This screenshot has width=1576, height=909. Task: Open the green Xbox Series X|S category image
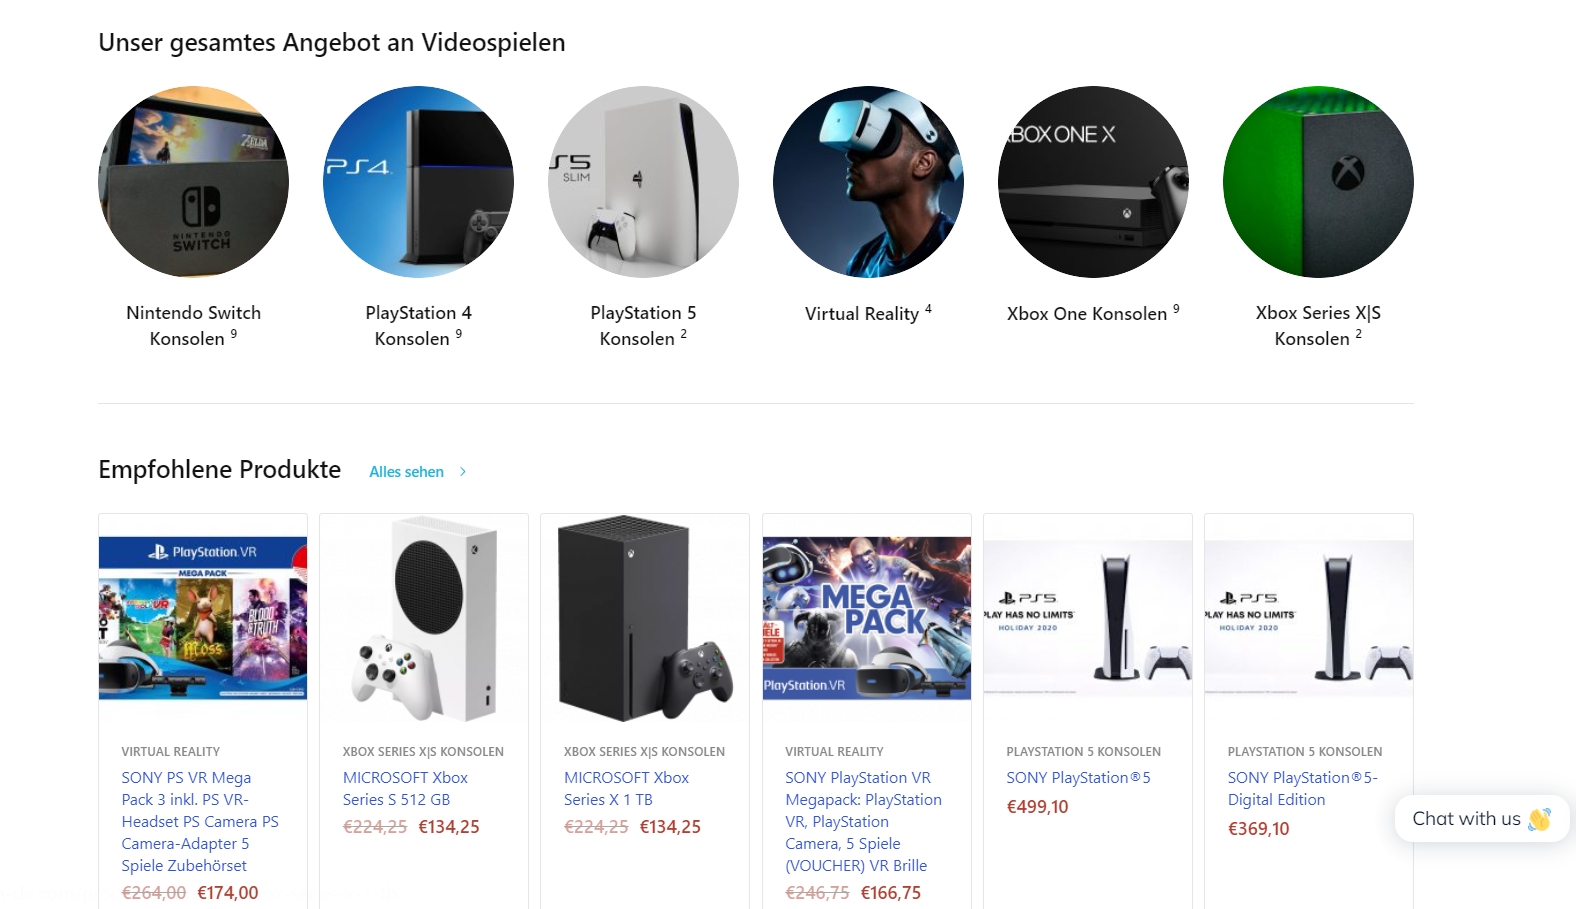point(1318,182)
